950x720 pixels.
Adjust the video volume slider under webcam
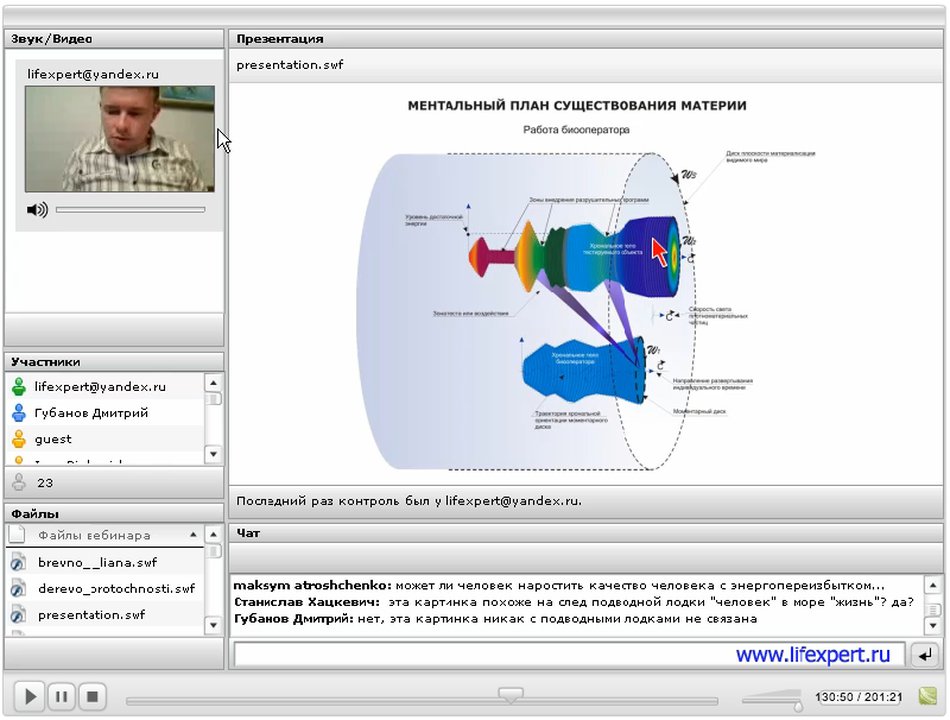(130, 210)
